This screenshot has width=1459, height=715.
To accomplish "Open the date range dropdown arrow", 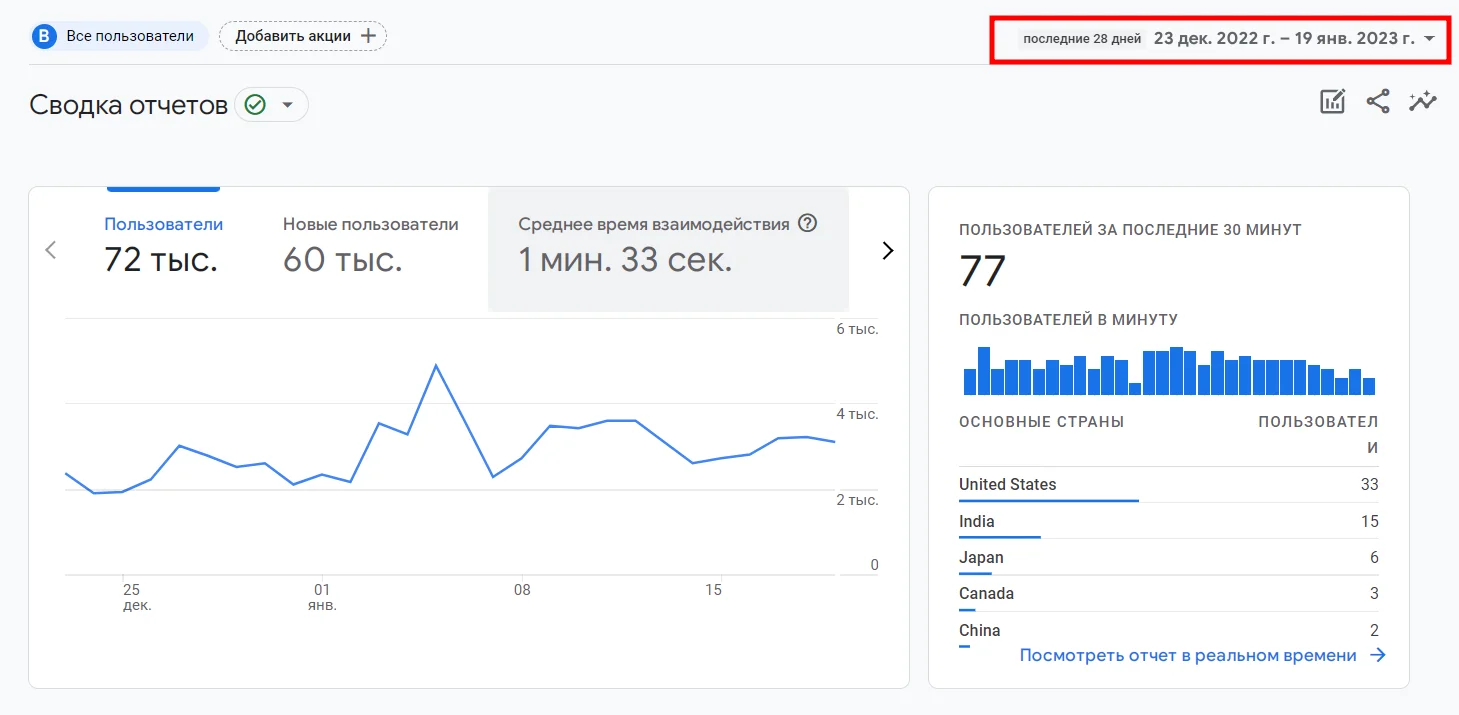I will [x=1430, y=39].
